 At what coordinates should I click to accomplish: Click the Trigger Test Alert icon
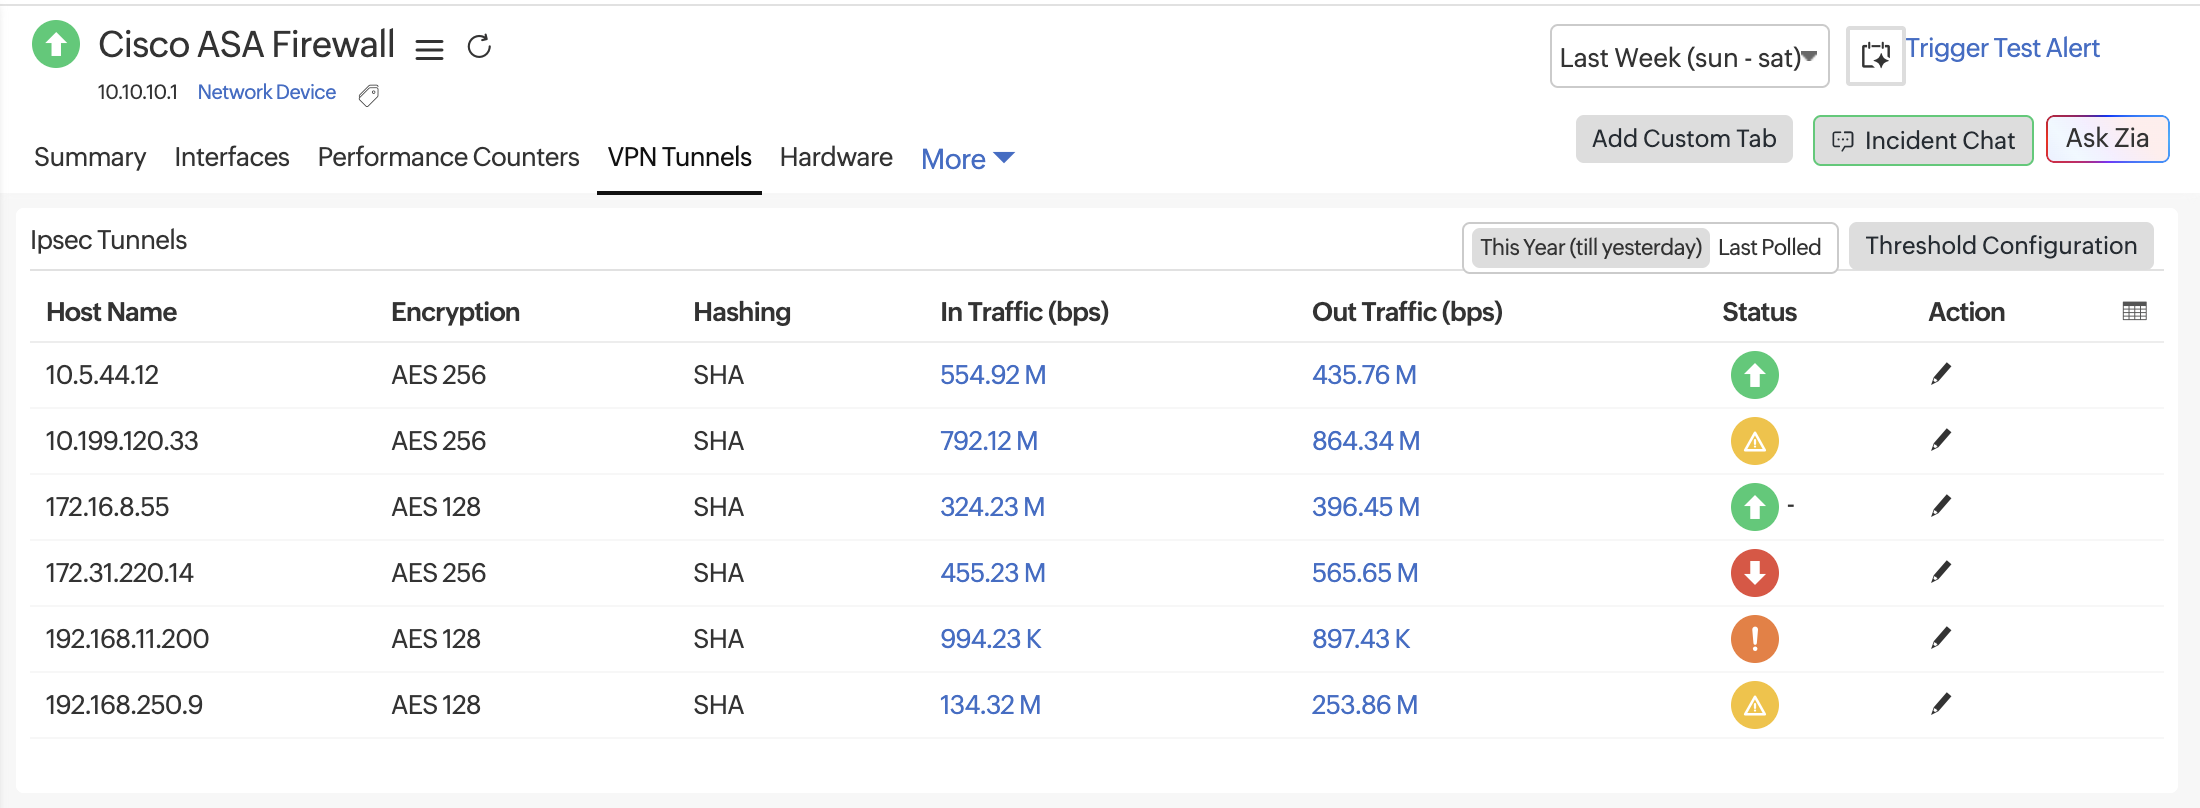(1875, 56)
